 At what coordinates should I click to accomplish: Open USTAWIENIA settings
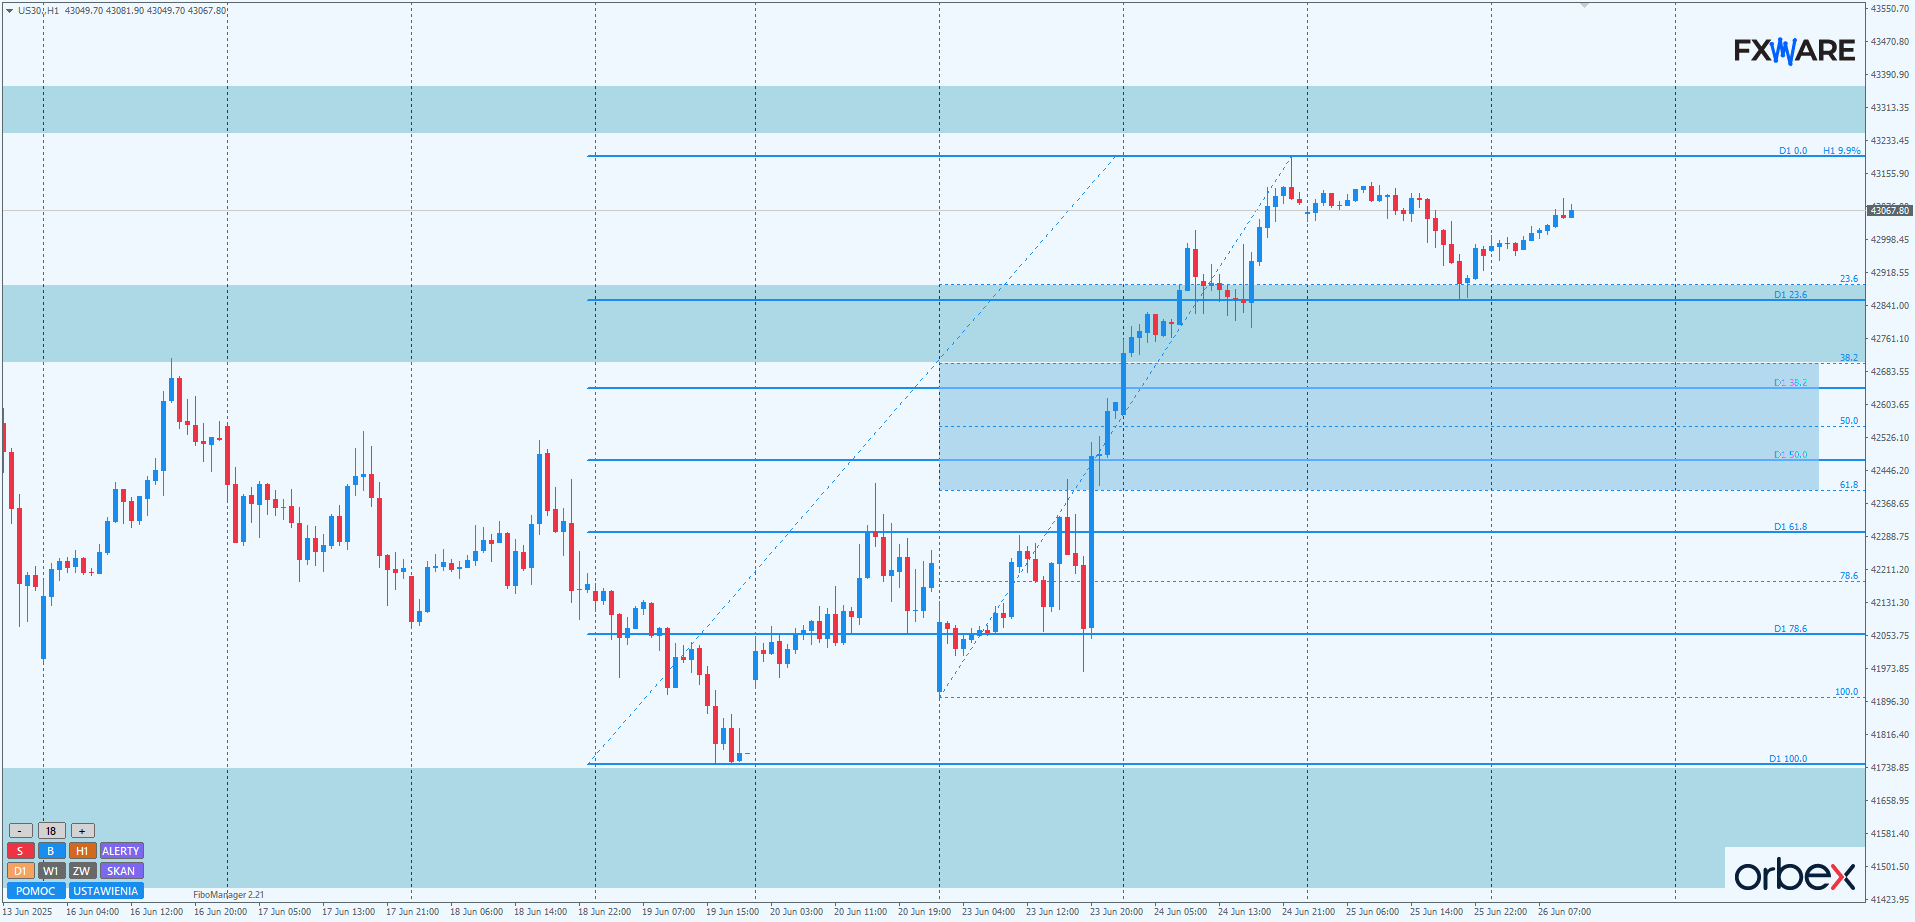tap(106, 891)
